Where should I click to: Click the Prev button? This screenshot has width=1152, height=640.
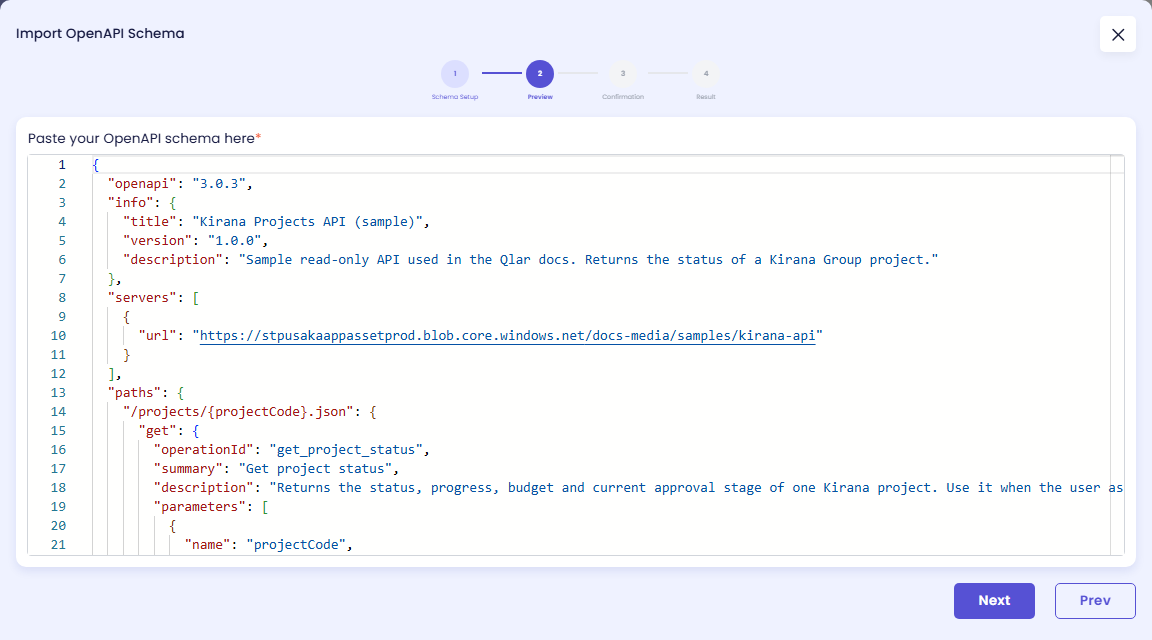coord(1095,600)
